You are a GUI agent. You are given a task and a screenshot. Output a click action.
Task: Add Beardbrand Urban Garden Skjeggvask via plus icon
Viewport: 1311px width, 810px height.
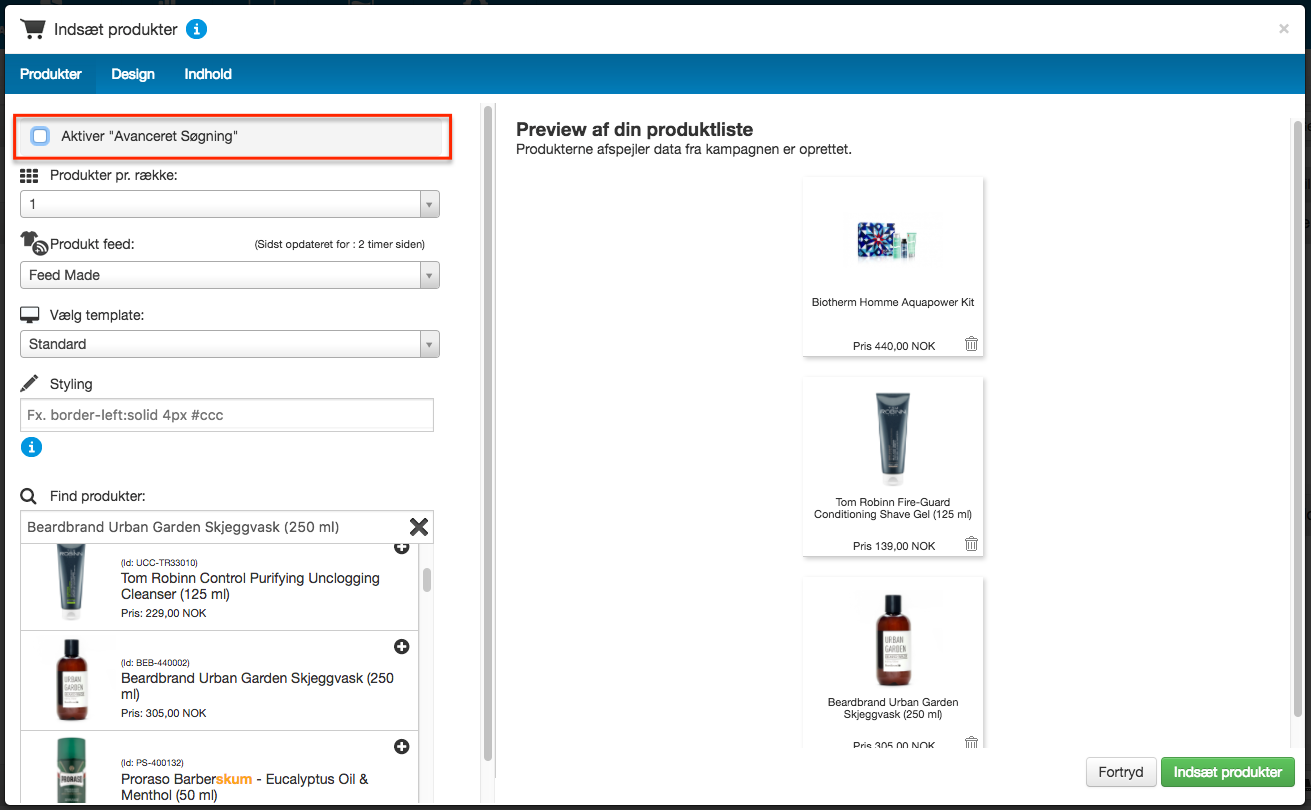click(x=402, y=647)
